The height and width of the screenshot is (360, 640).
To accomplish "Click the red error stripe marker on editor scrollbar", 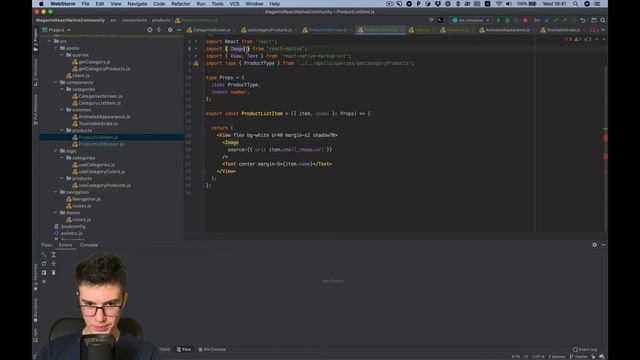I will point(605,138).
